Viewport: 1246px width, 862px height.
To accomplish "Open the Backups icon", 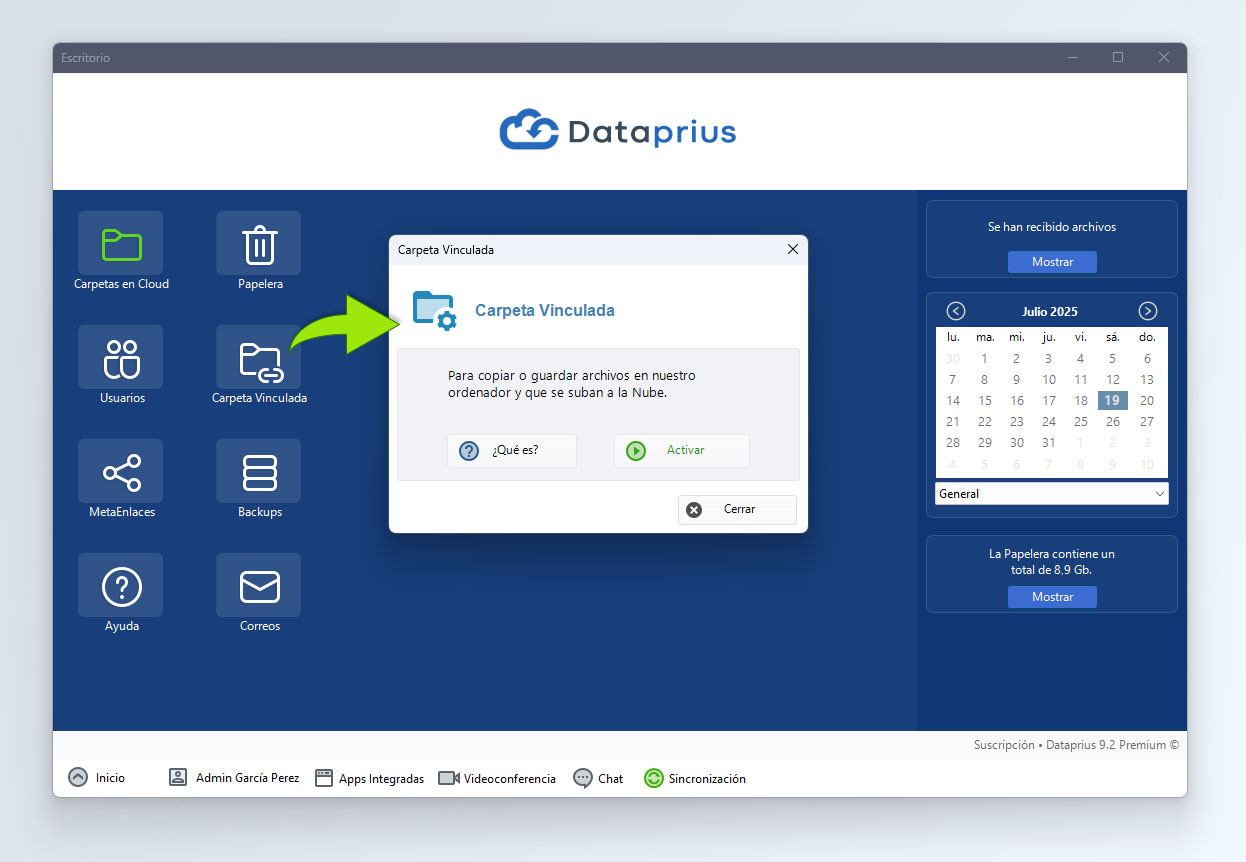I will click(259, 471).
